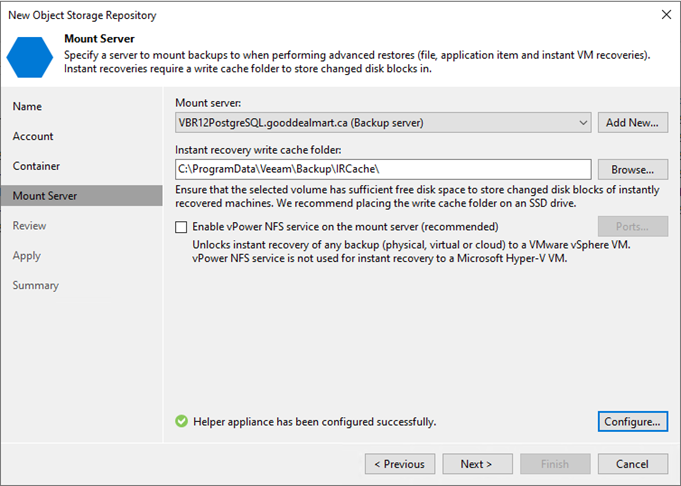Click the Configure... helper appliance button
Image resolution: width=681 pixels, height=486 pixels.
tap(633, 422)
